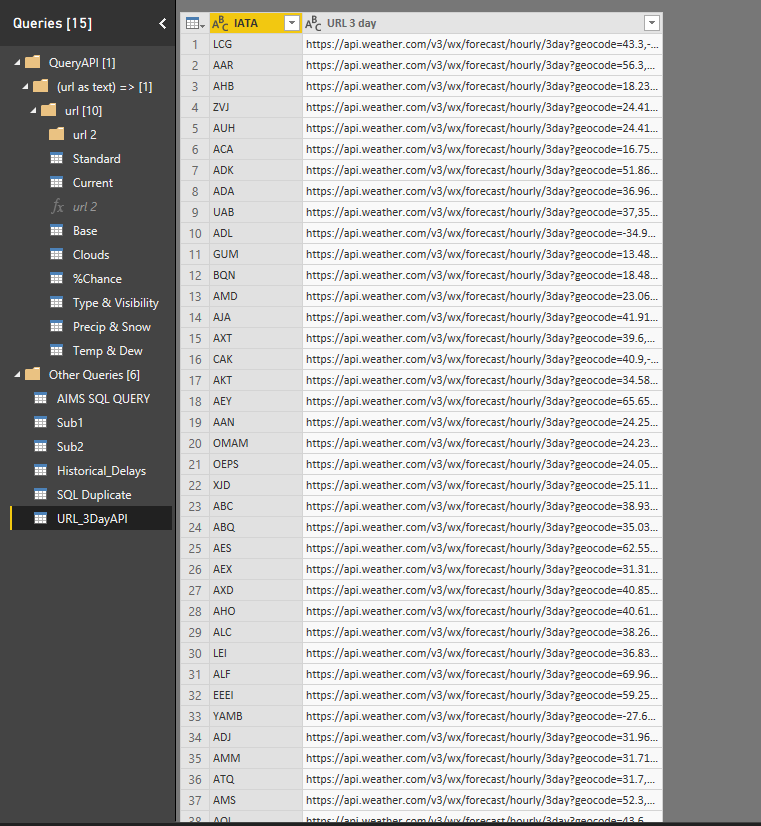Select the %Chance query
The width and height of the screenshot is (761, 826).
tap(97, 279)
